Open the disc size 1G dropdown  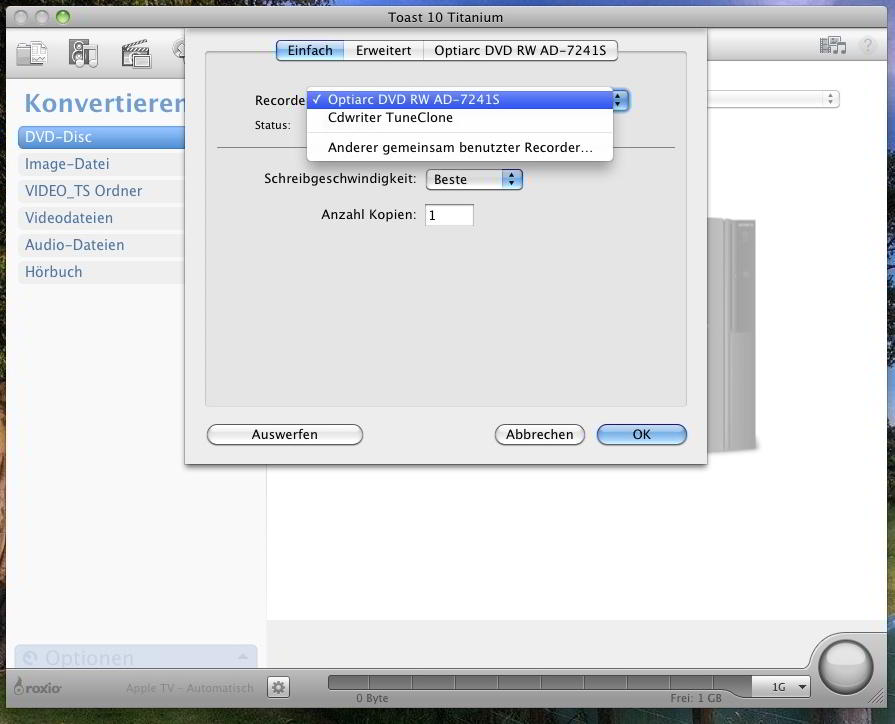(x=781, y=687)
